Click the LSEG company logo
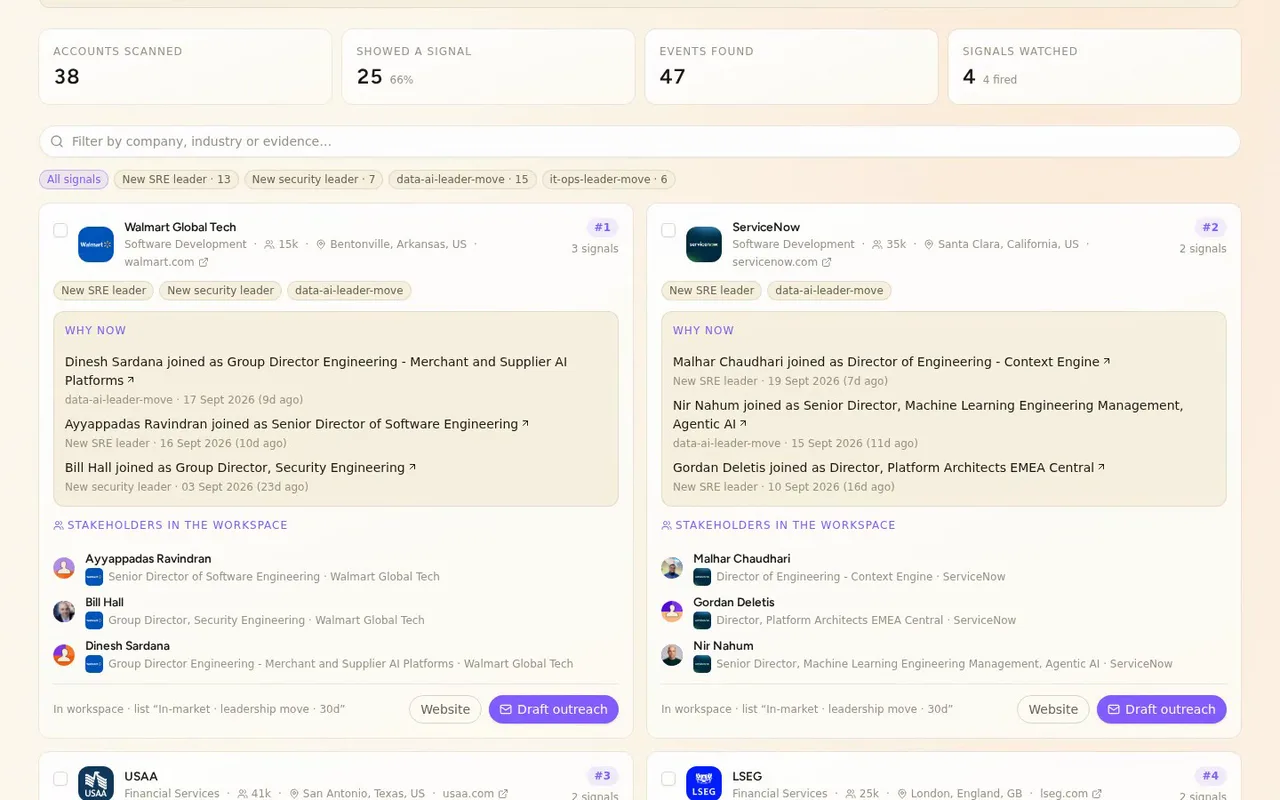 pos(704,784)
